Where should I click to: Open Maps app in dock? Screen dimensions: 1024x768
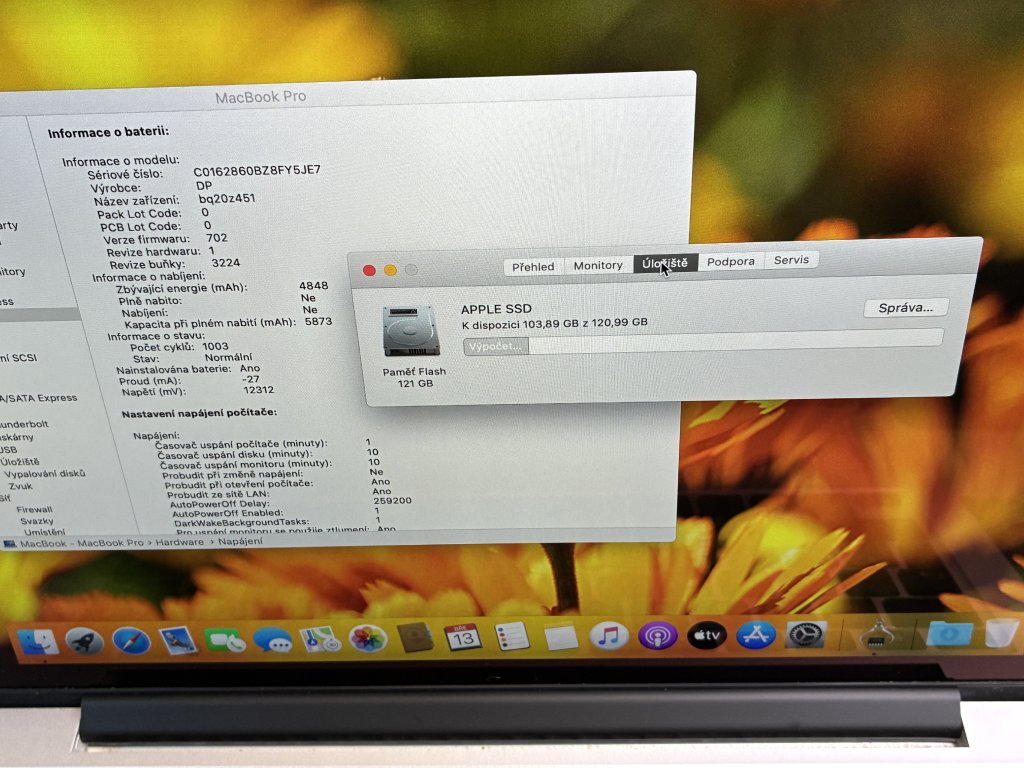319,639
